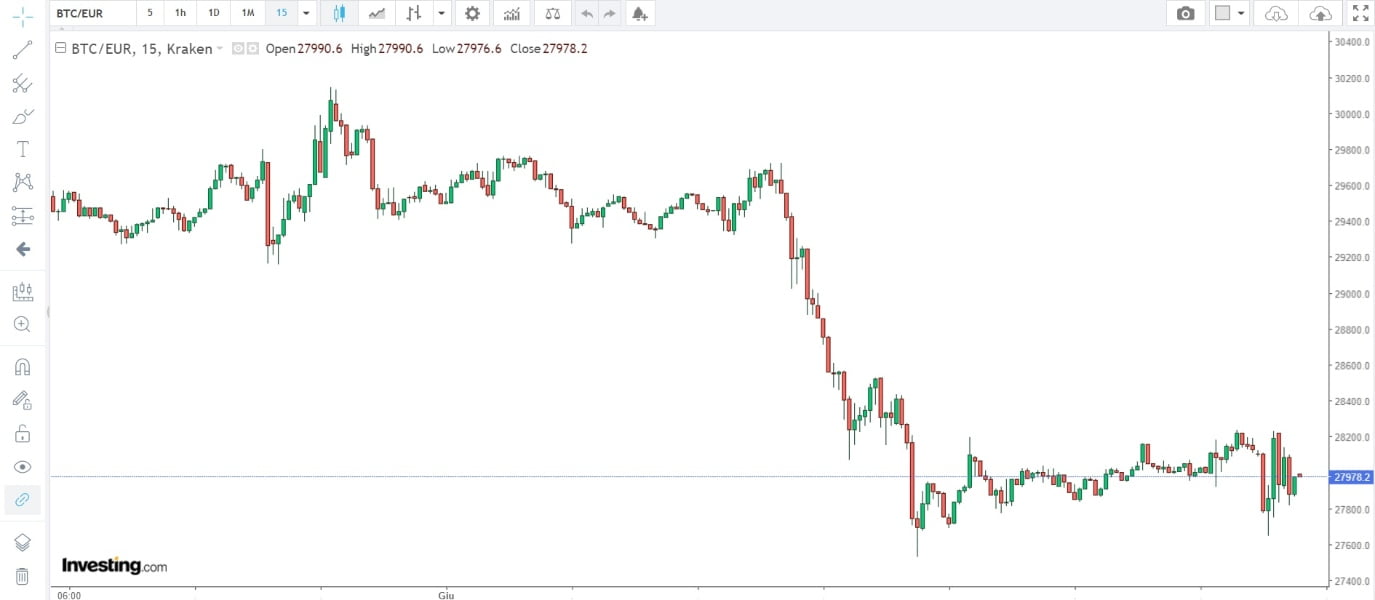Select the text annotation tool
This screenshot has height=600, width=1375.
(22, 149)
